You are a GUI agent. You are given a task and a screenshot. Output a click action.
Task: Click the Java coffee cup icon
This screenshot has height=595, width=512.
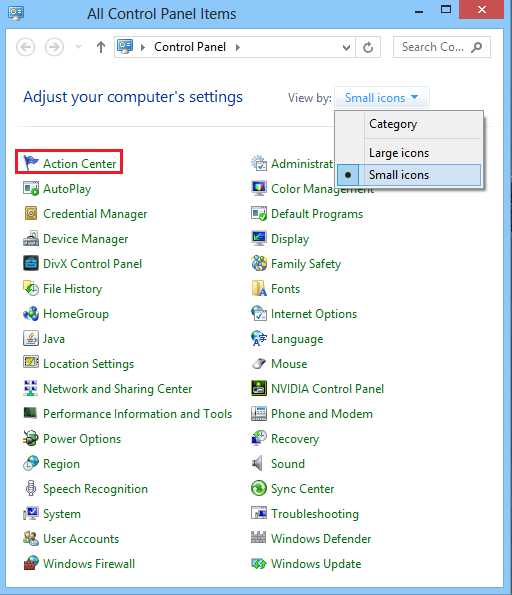30,338
